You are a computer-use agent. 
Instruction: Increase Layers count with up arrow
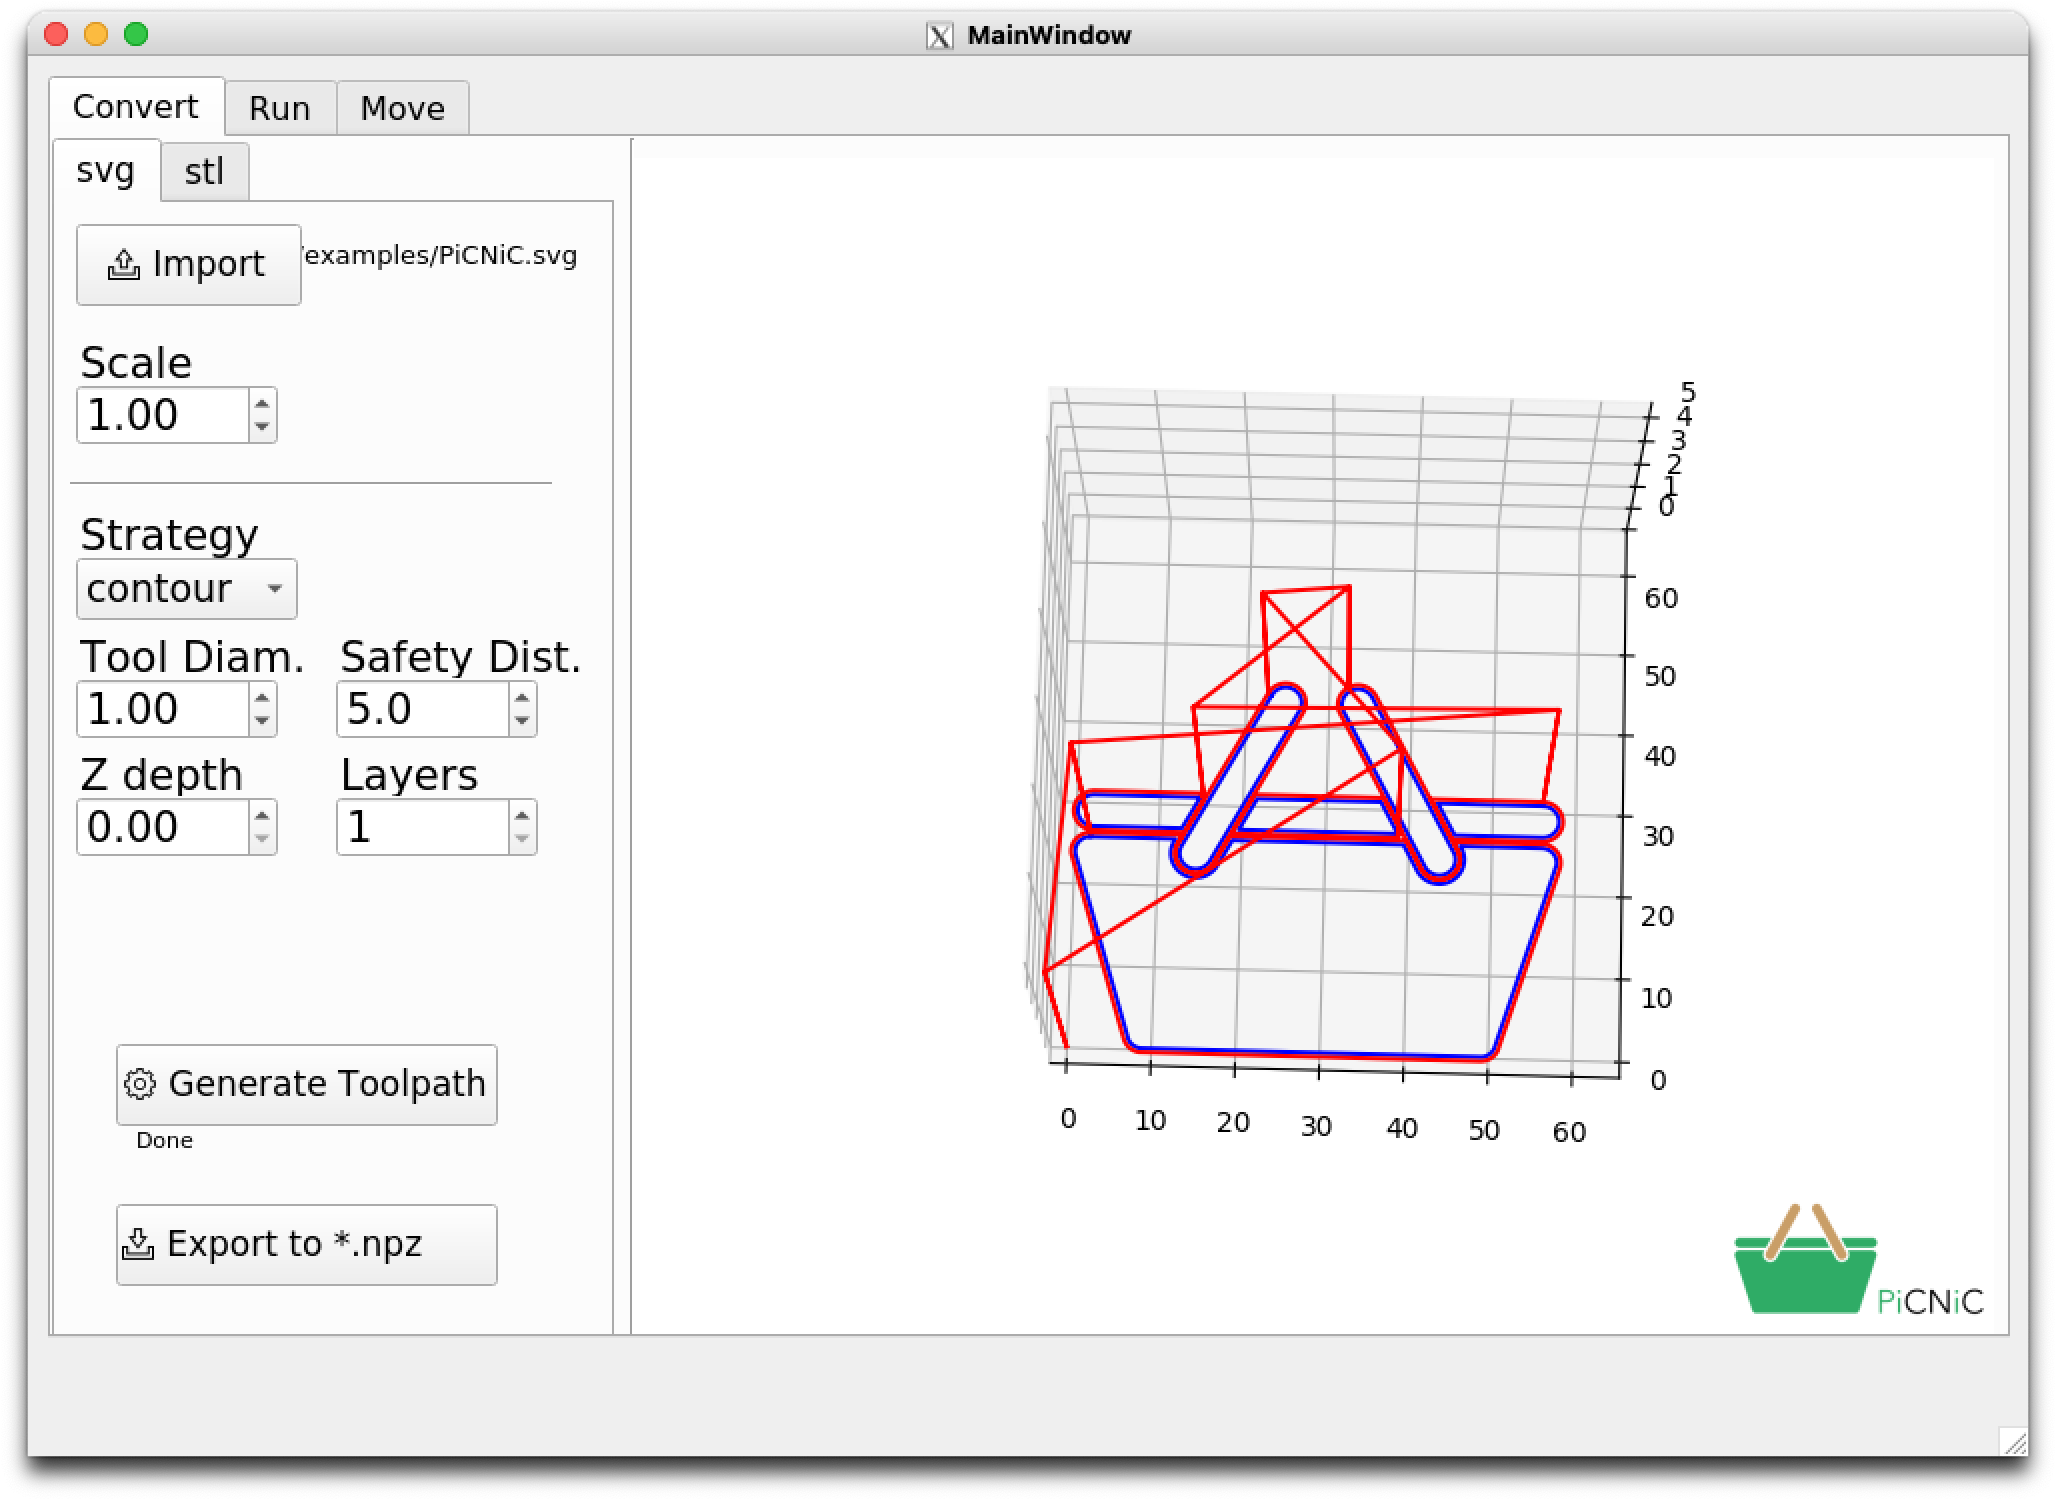click(x=522, y=816)
